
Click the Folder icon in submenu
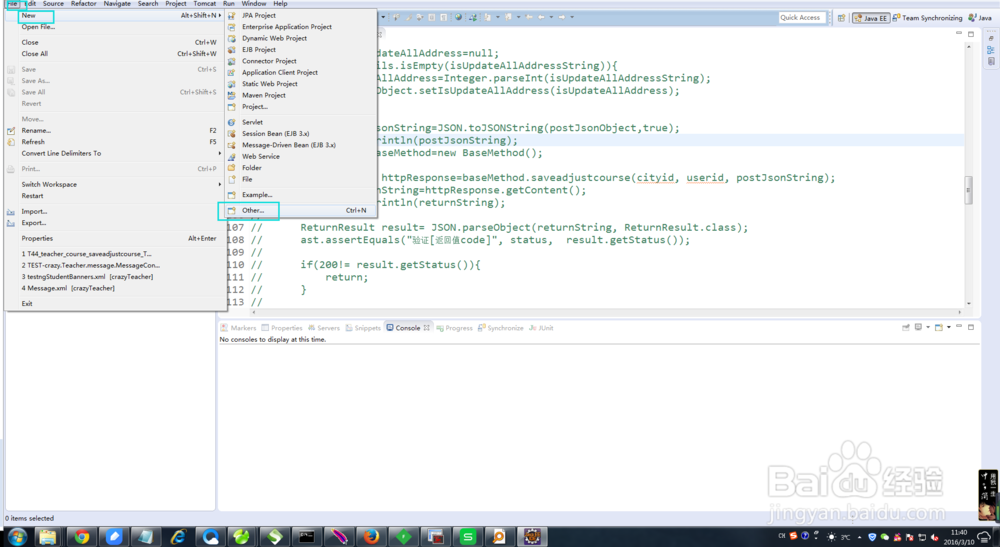[232, 168]
